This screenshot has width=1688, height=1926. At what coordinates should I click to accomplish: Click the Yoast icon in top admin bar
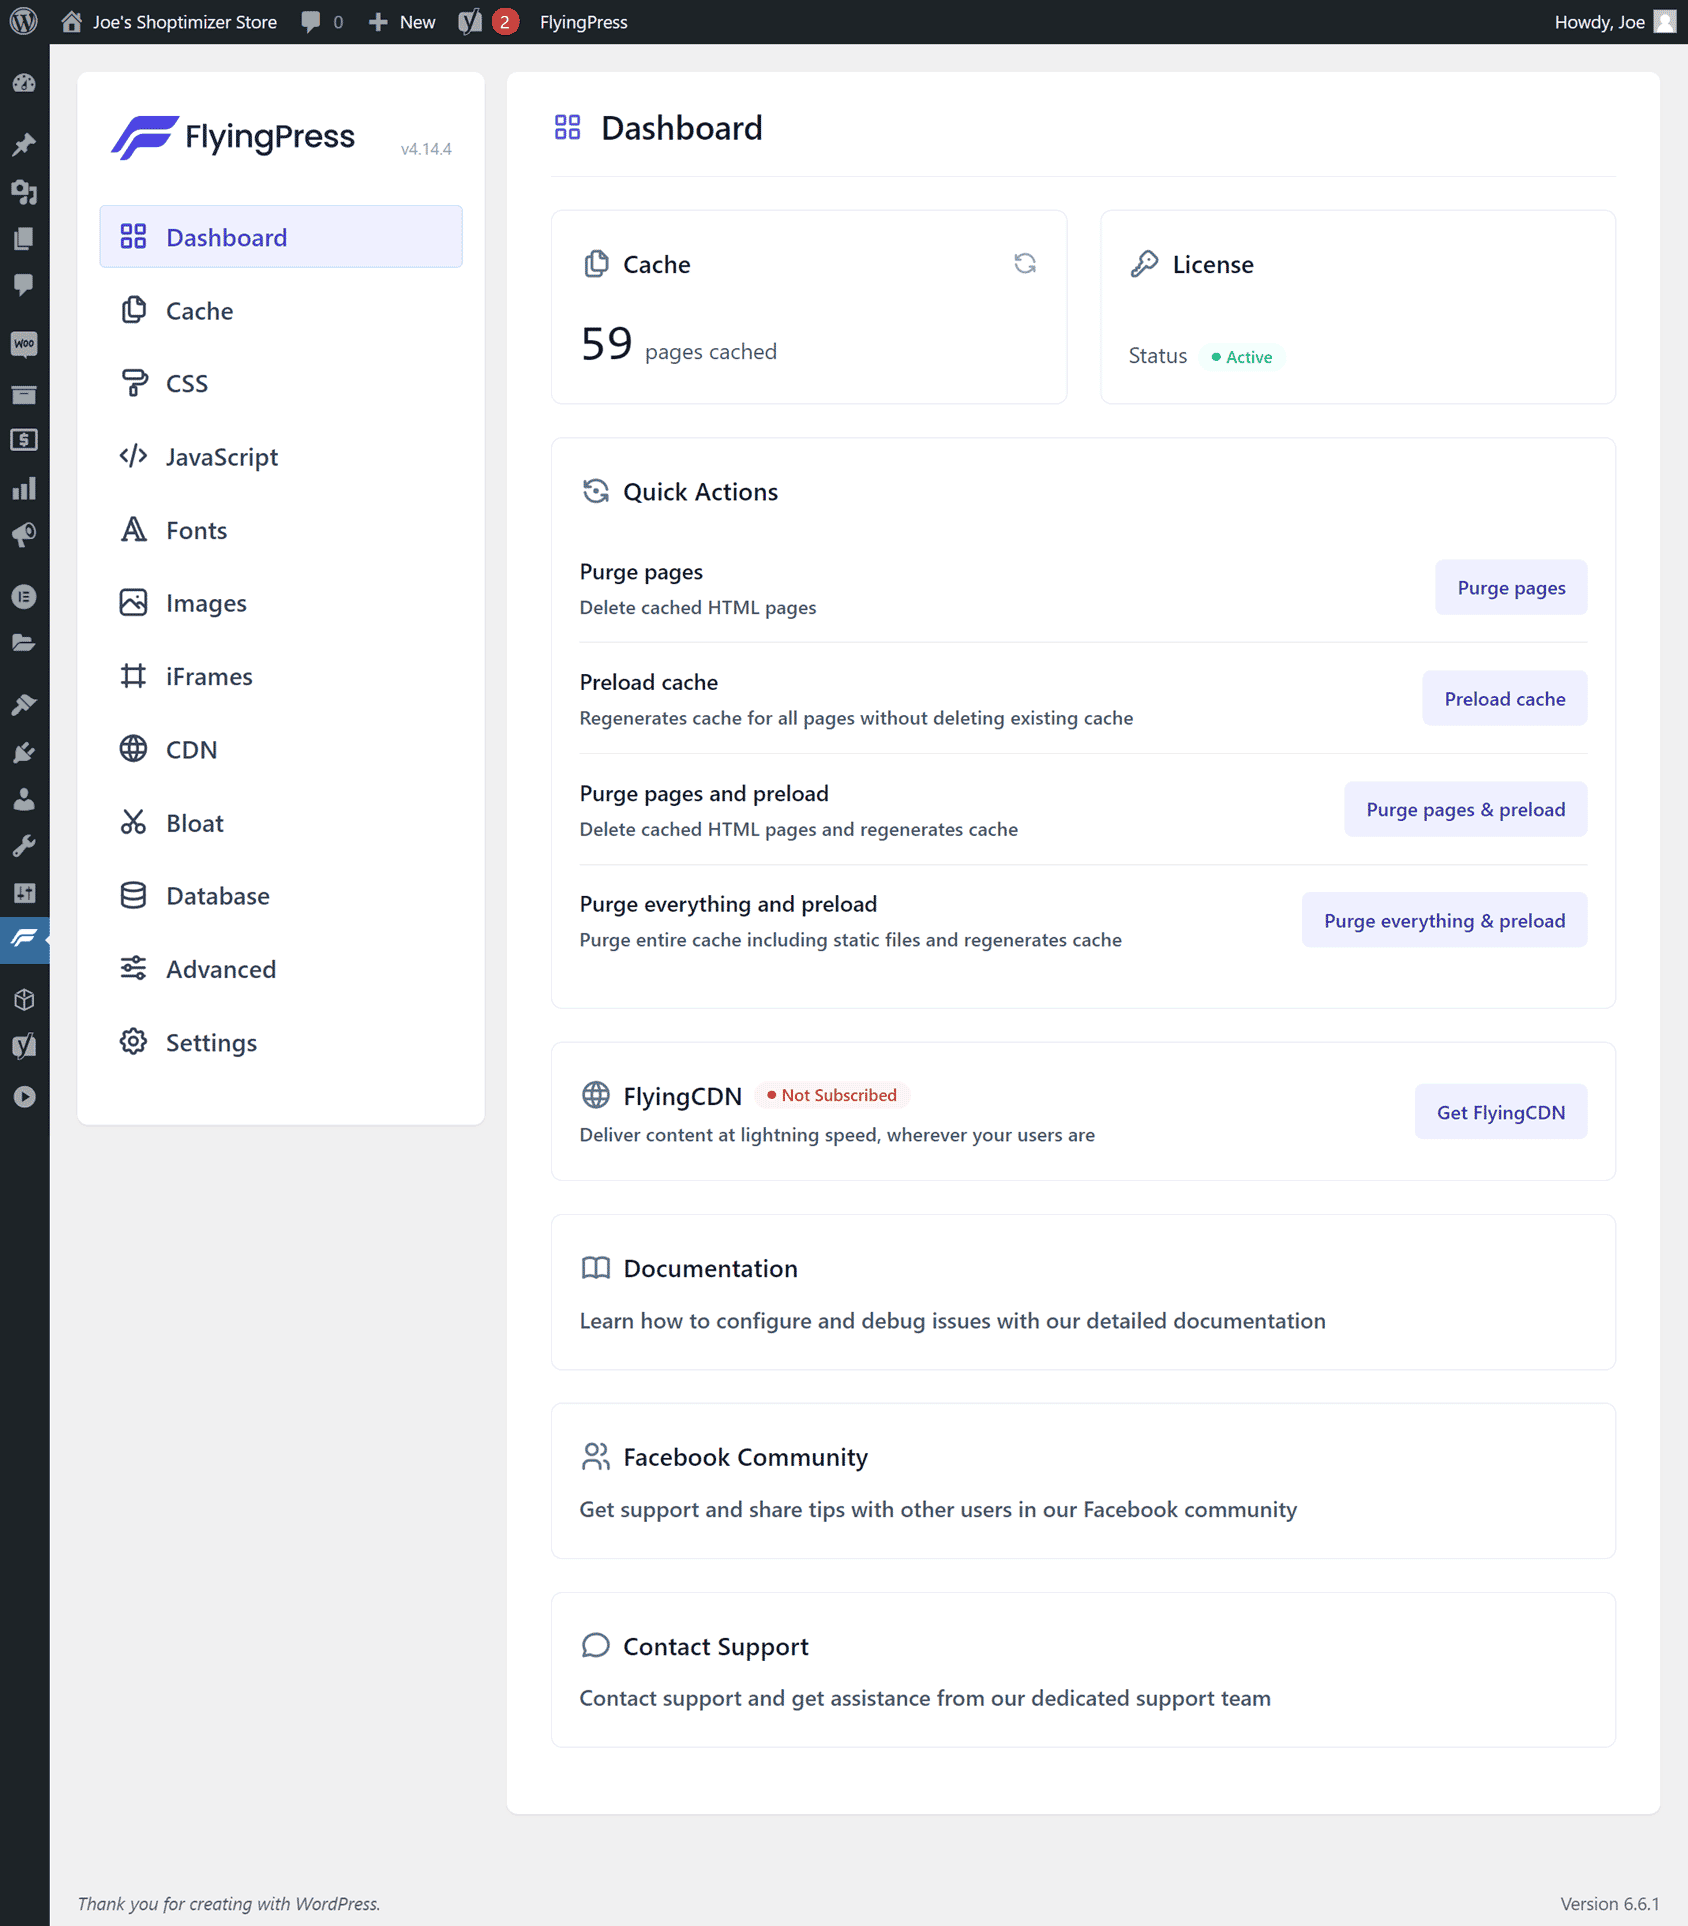pos(470,22)
